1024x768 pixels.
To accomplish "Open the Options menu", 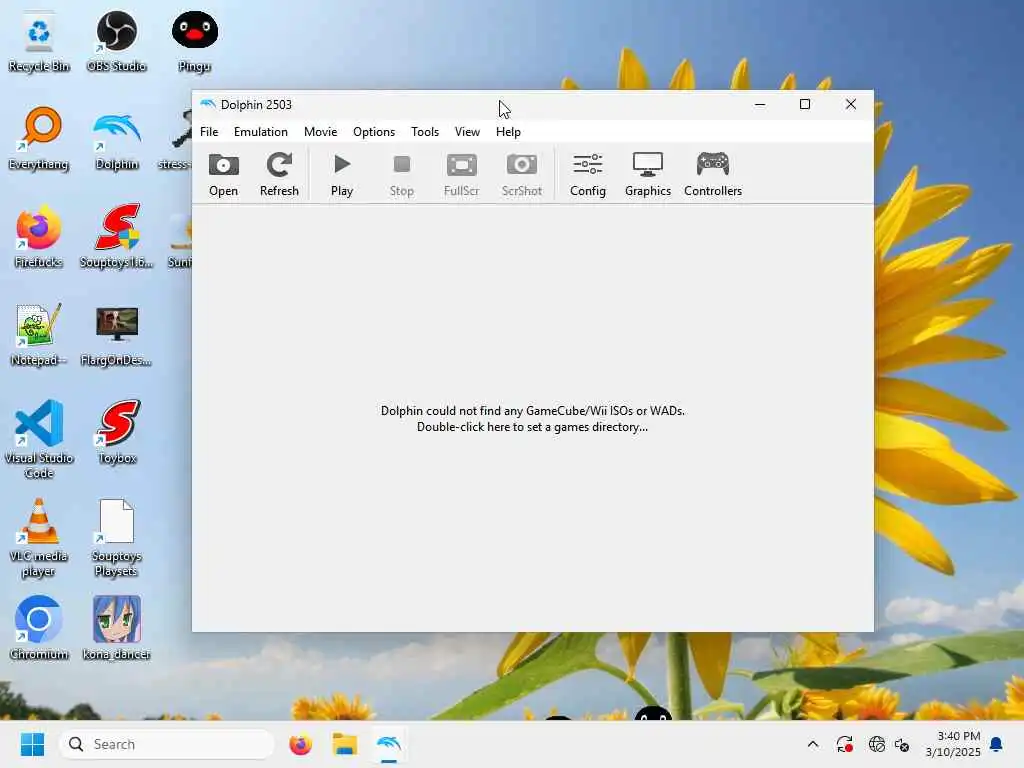I will coord(374,132).
